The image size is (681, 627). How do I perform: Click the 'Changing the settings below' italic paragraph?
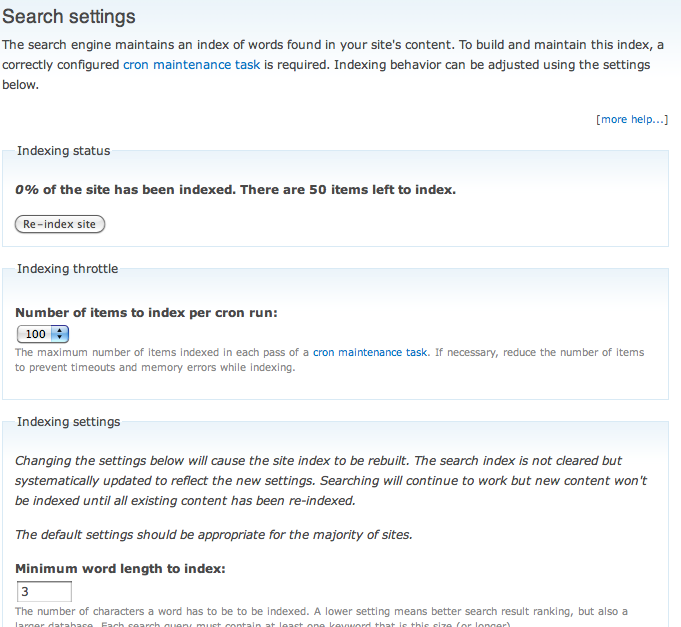pyautogui.click(x=331, y=481)
